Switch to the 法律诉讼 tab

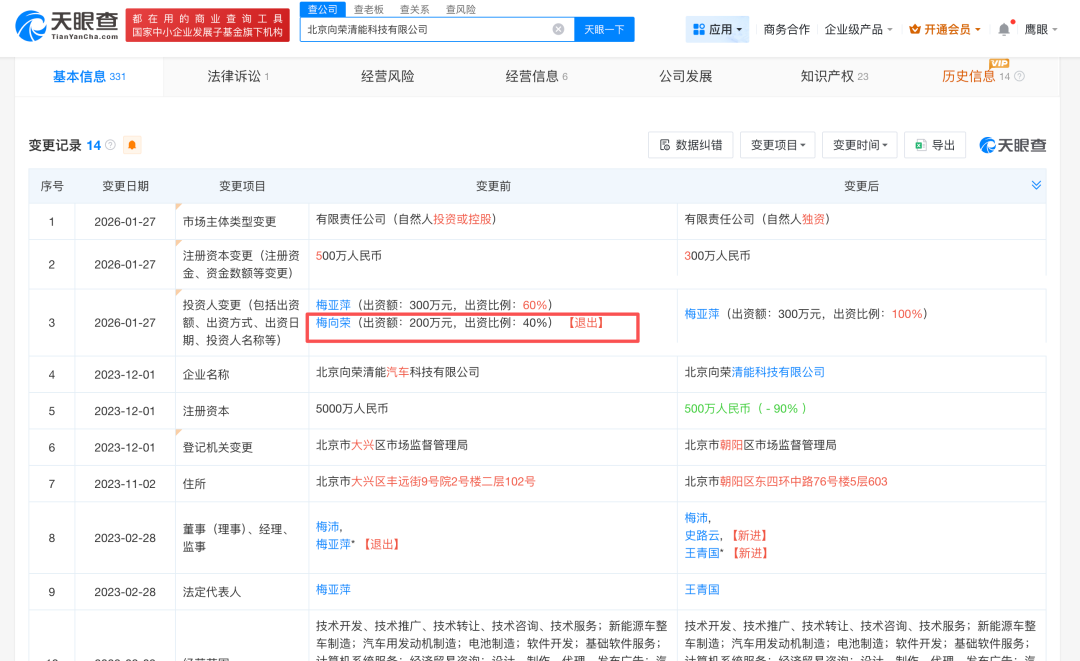(x=238, y=77)
